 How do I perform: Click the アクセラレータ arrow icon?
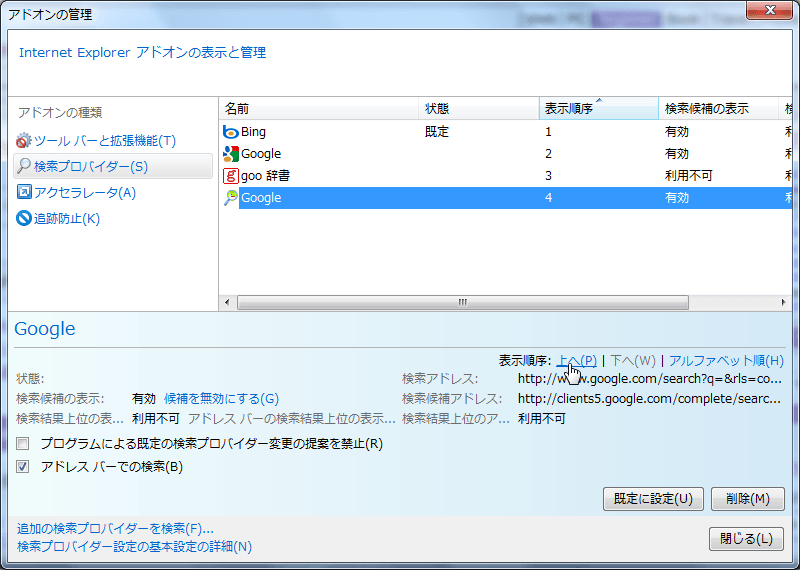[x=23, y=192]
